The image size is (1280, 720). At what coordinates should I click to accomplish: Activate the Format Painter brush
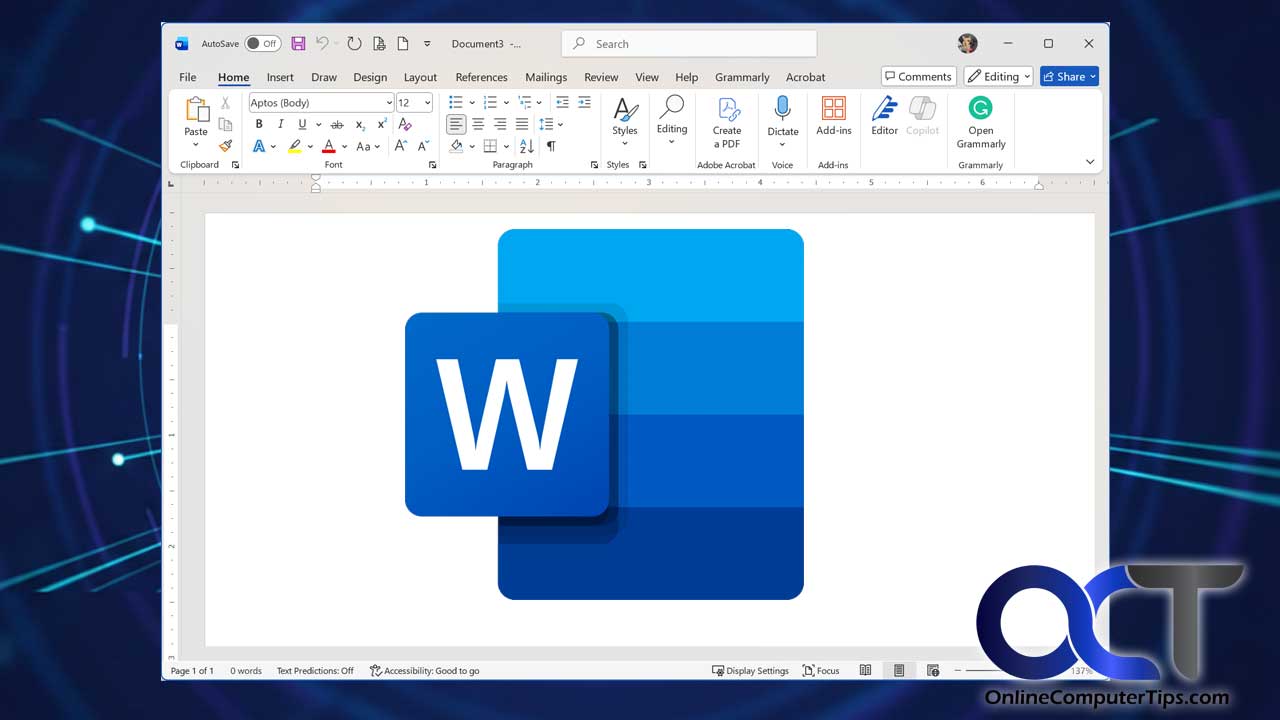click(225, 146)
